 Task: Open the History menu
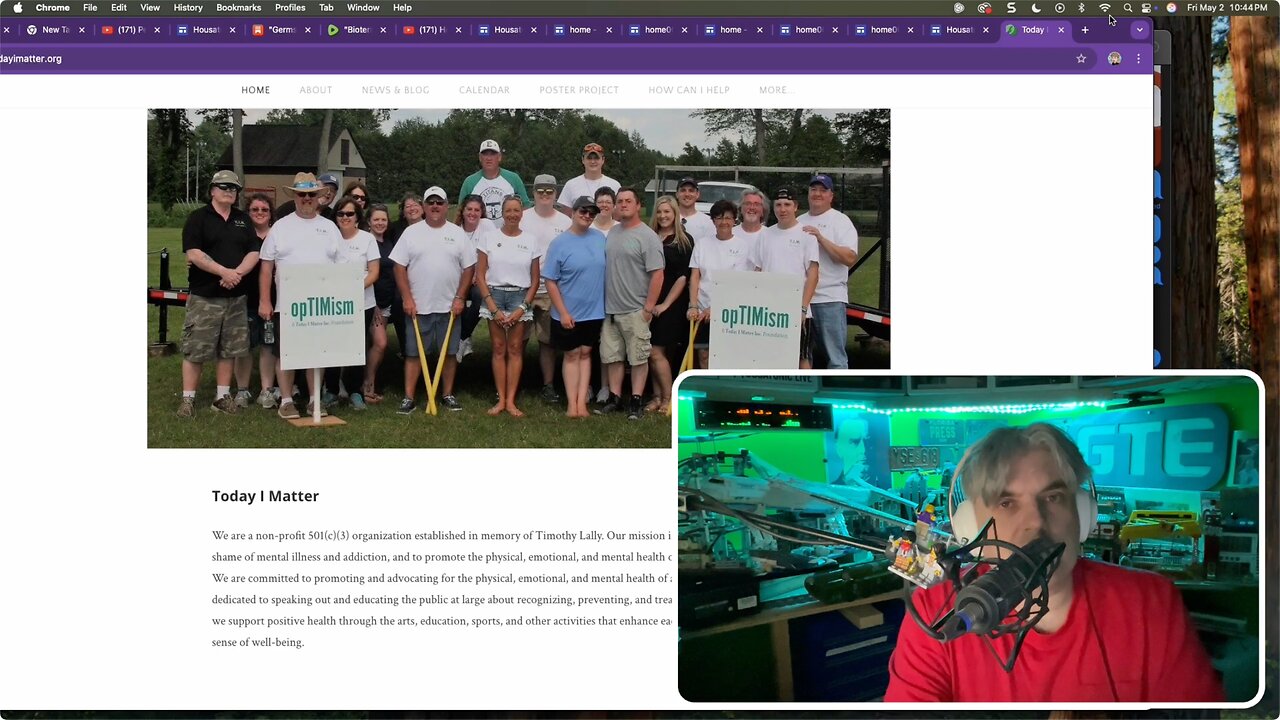pos(188,7)
